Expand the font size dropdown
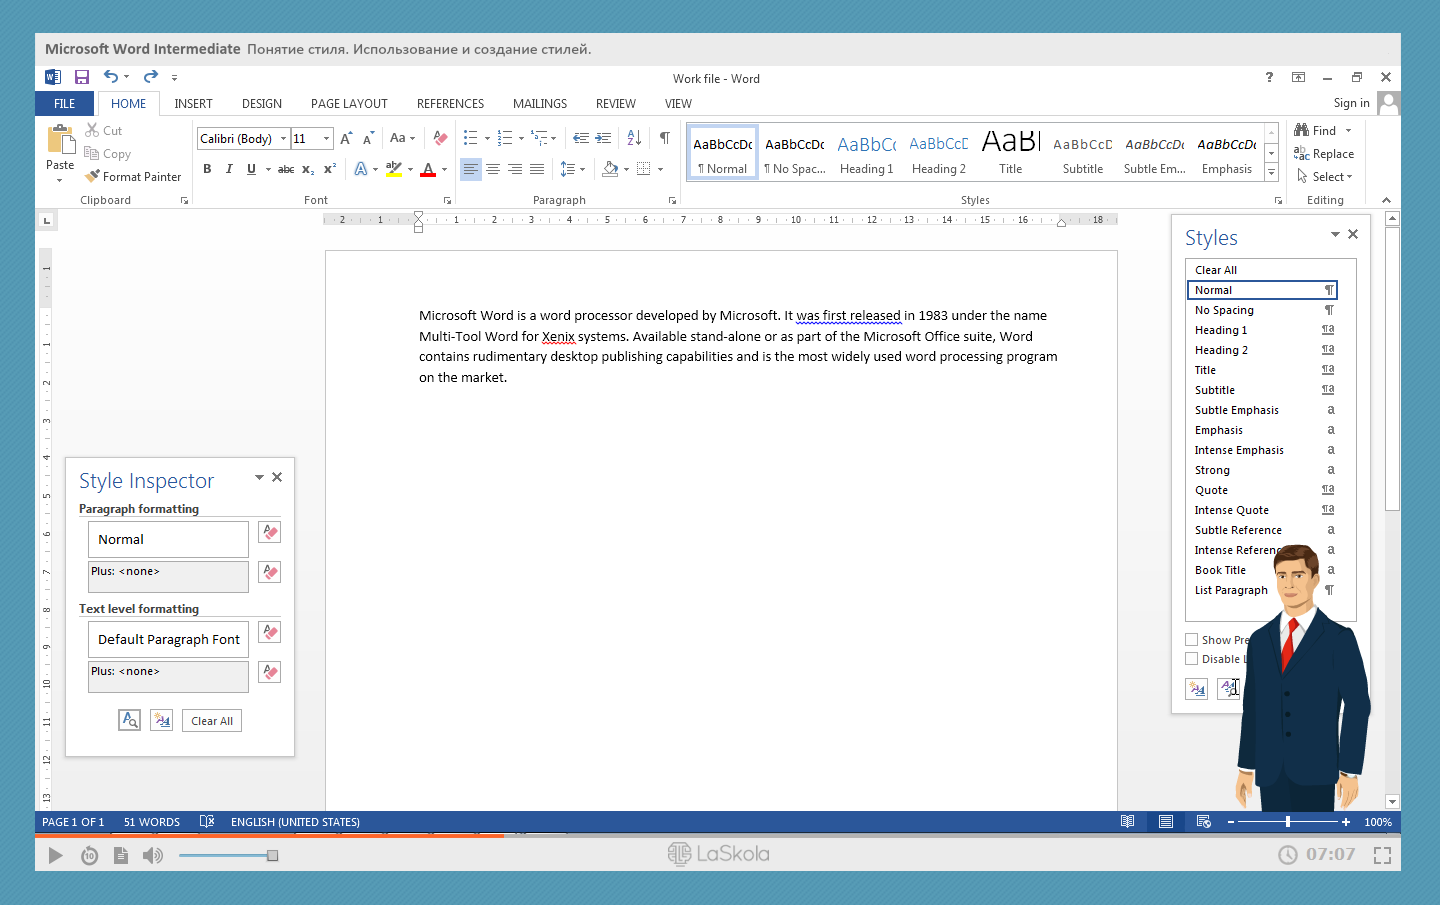The width and height of the screenshot is (1440, 905). (x=327, y=139)
